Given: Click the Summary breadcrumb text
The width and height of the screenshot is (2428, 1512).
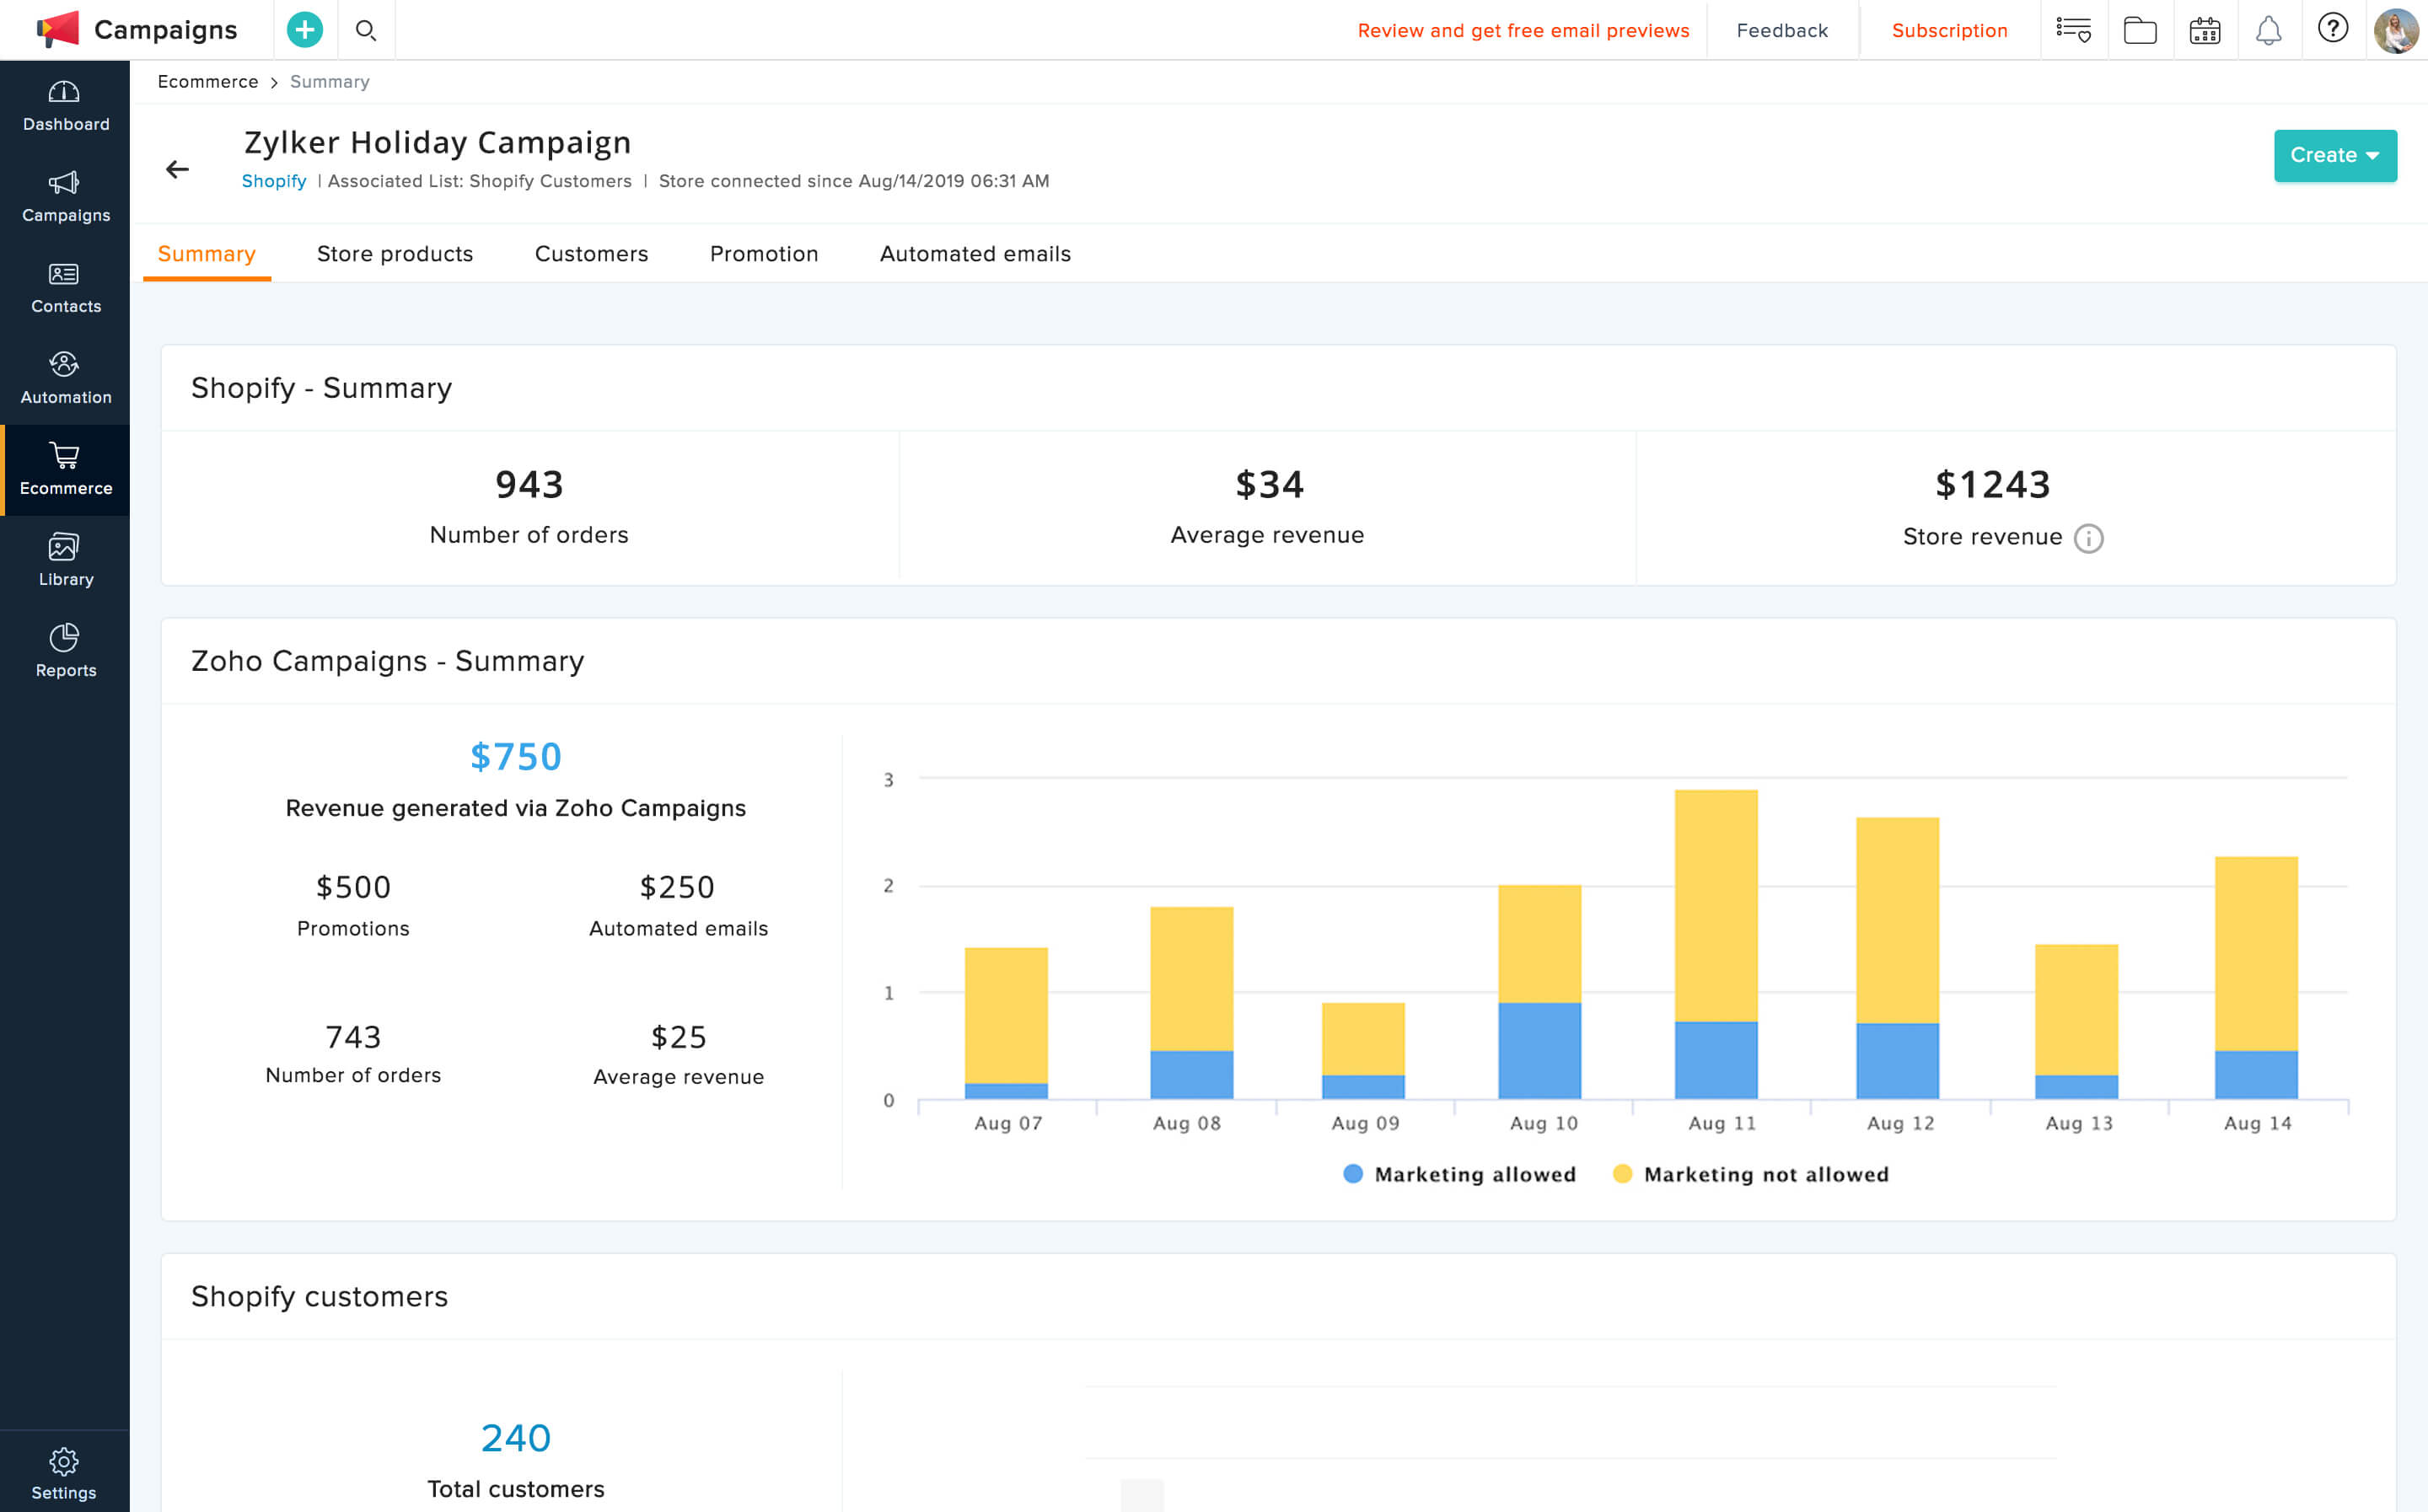Looking at the screenshot, I should coord(330,82).
